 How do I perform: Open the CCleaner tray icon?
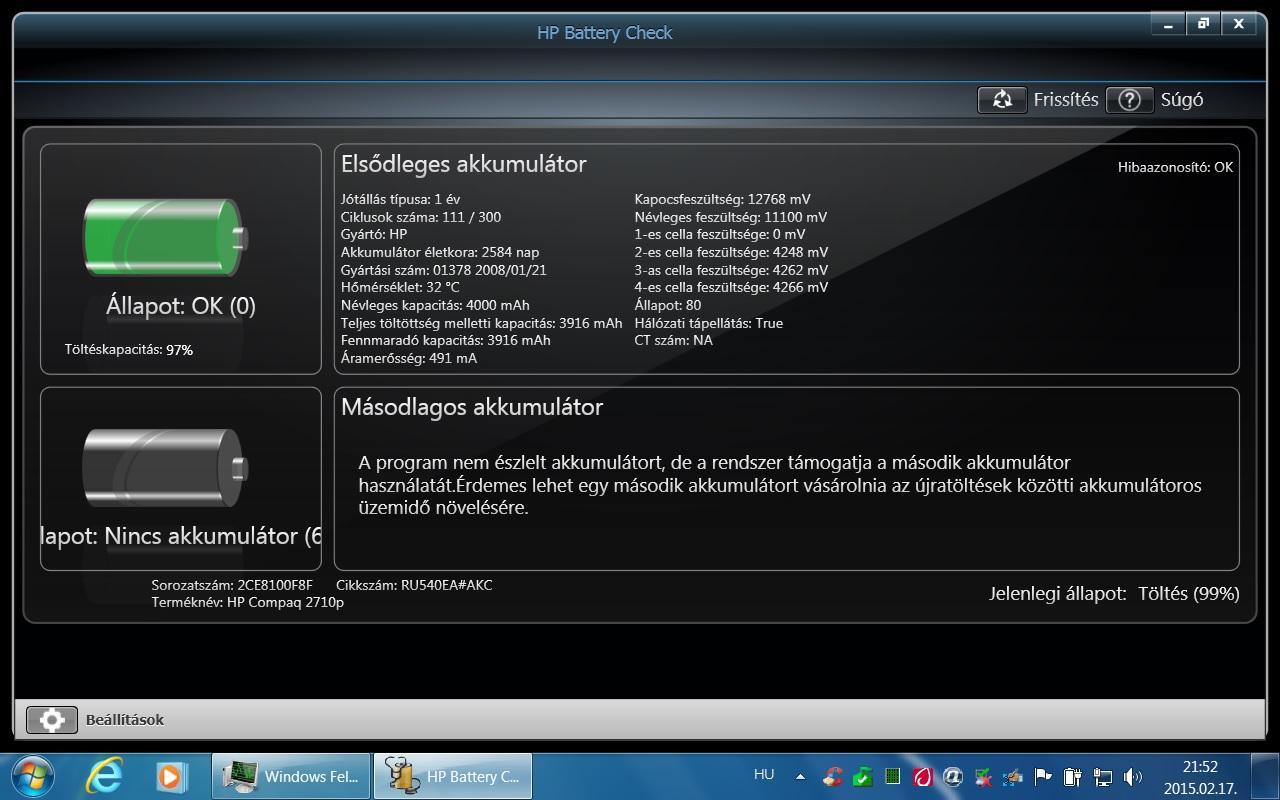(x=832, y=776)
